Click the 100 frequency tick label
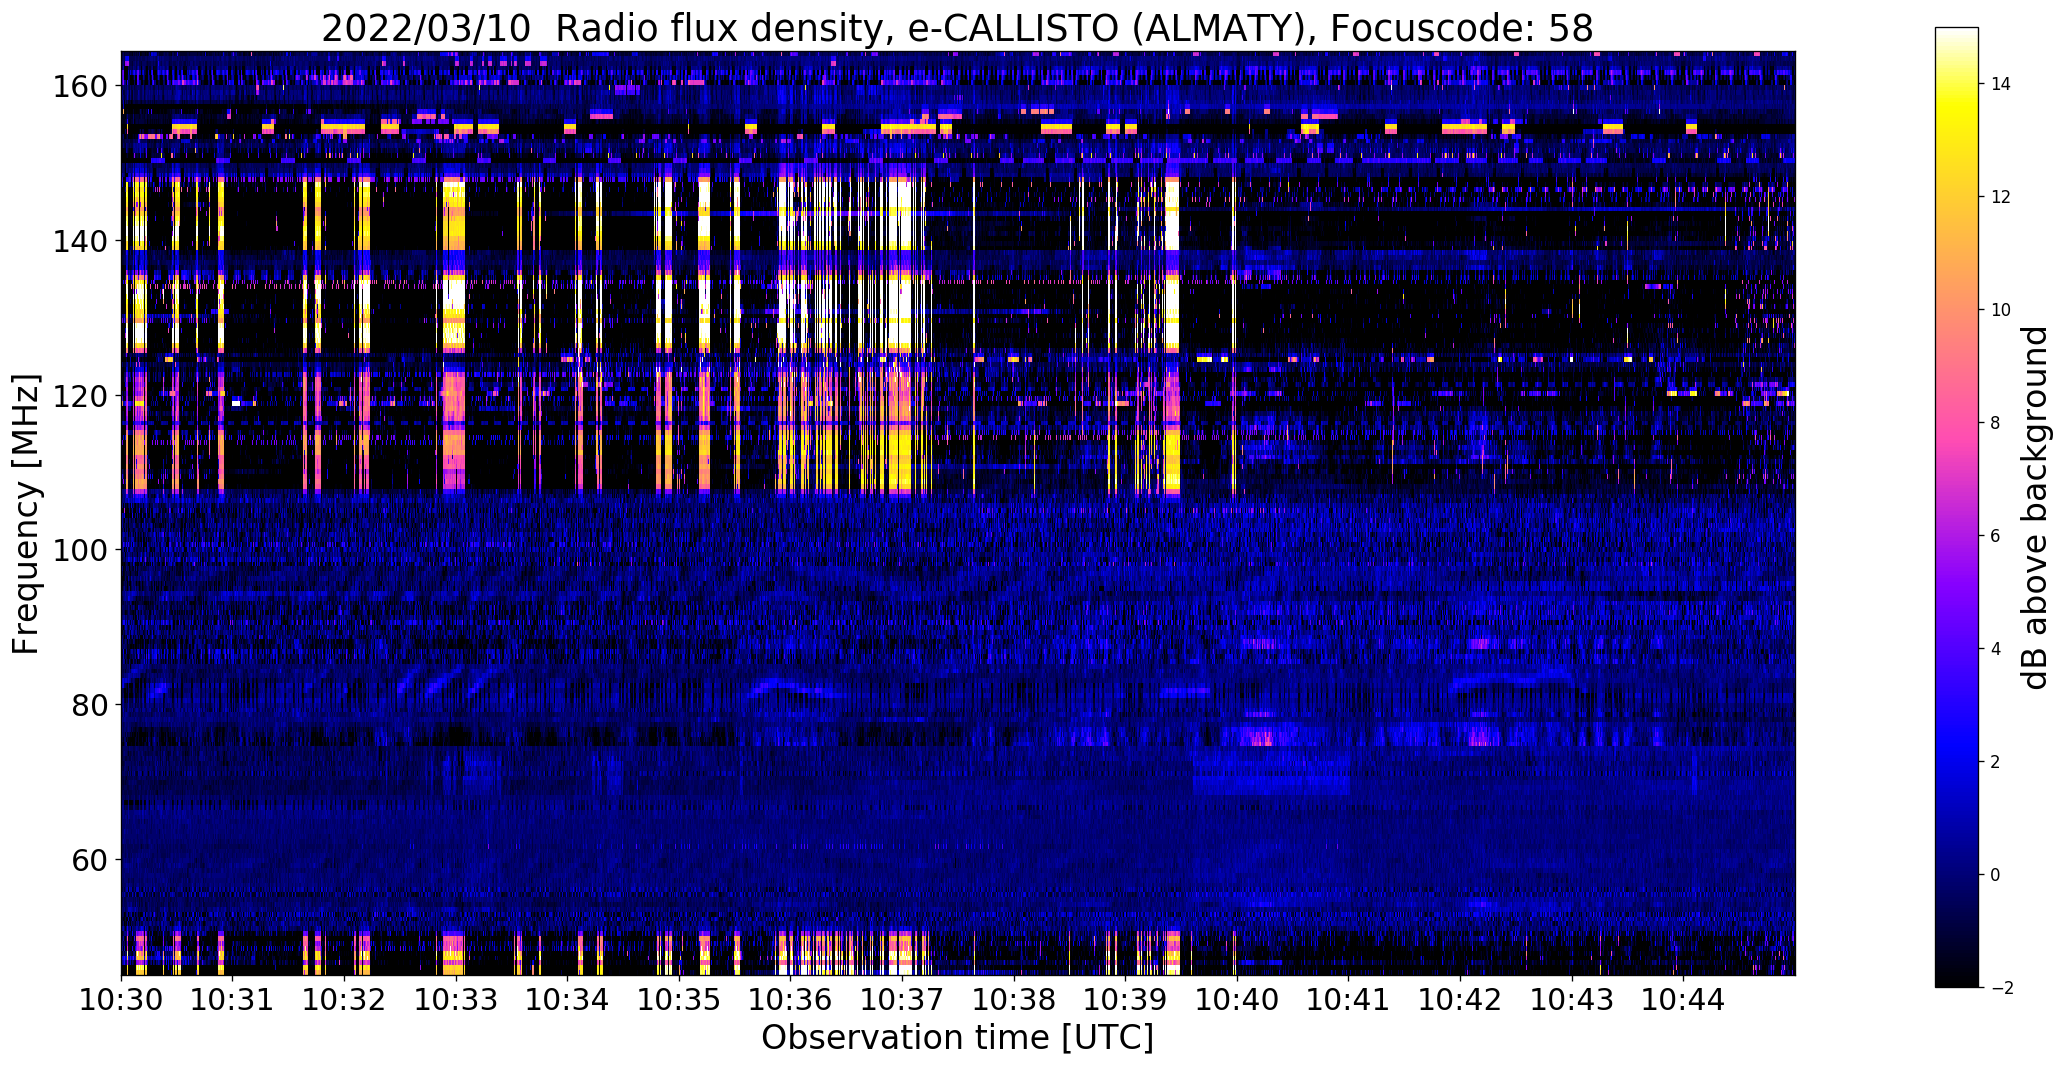 [x=79, y=550]
